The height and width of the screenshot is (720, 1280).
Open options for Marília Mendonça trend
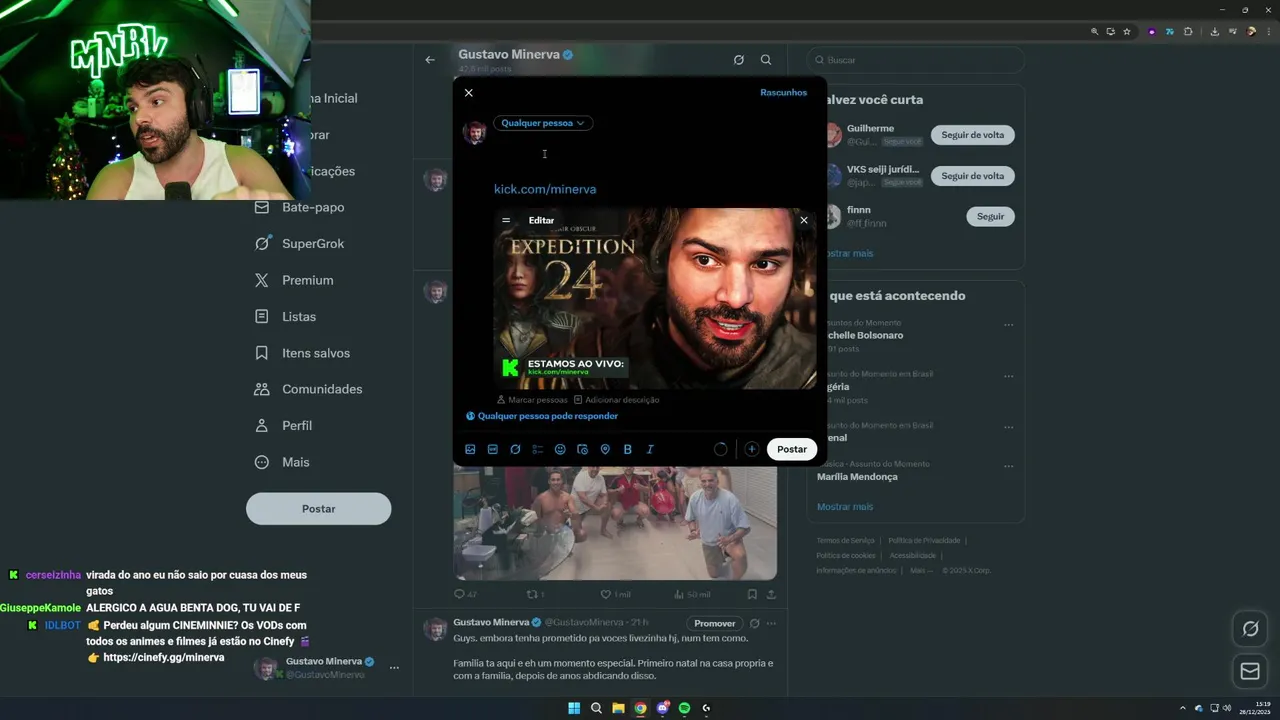point(1008,466)
